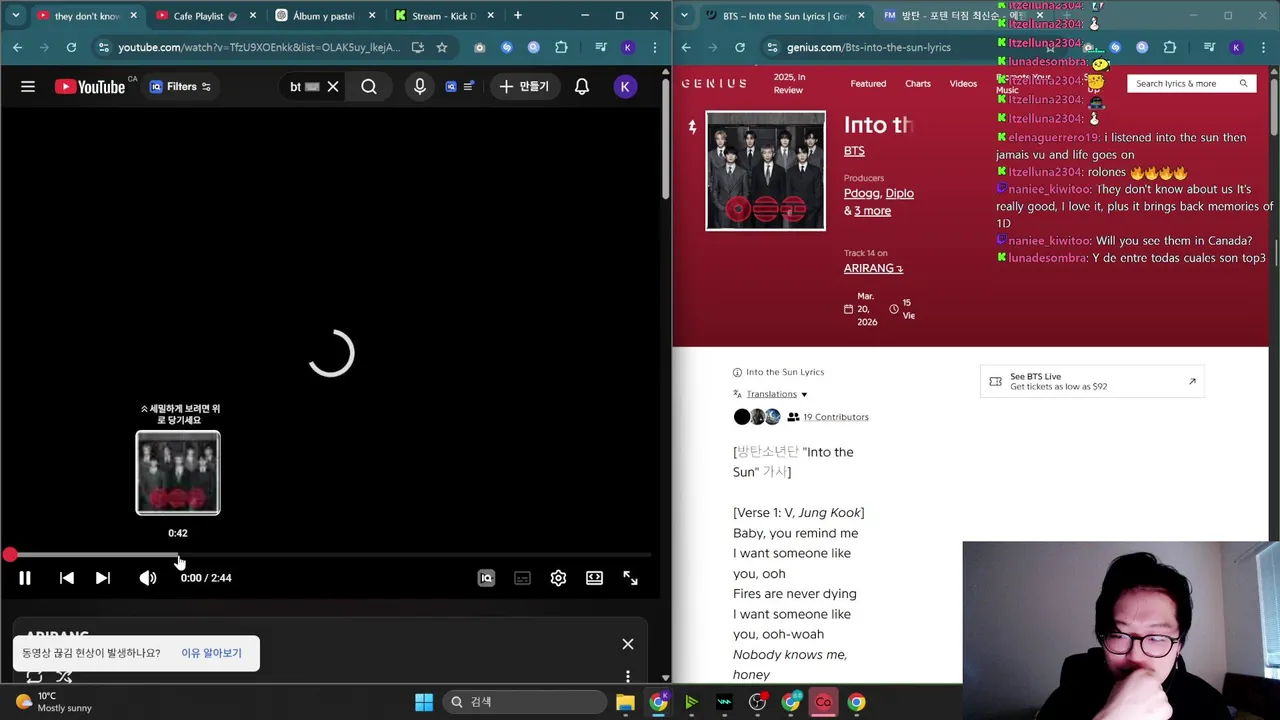Viewport: 1280px width, 720px height.
Task: Skip to the previous video in playlist
Action: point(67,578)
